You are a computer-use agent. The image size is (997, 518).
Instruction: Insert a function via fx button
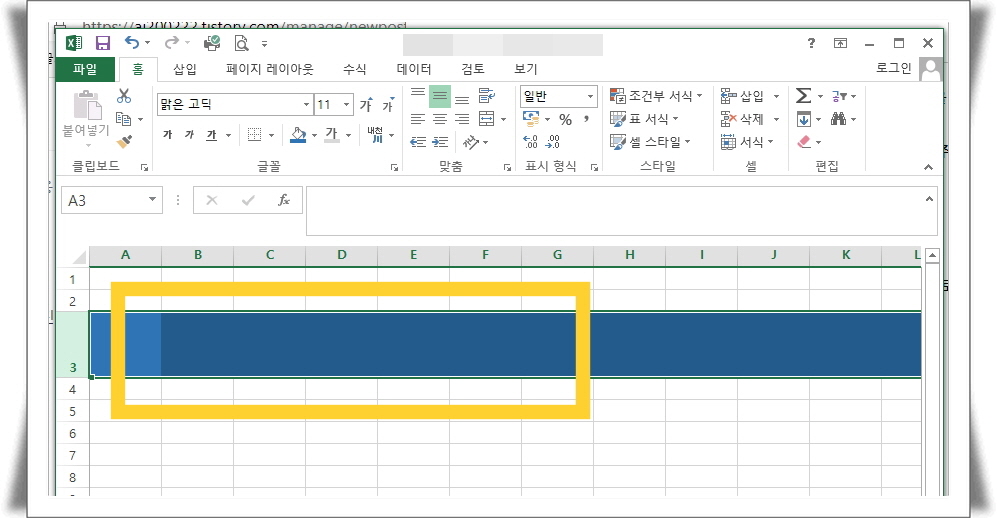tap(284, 200)
